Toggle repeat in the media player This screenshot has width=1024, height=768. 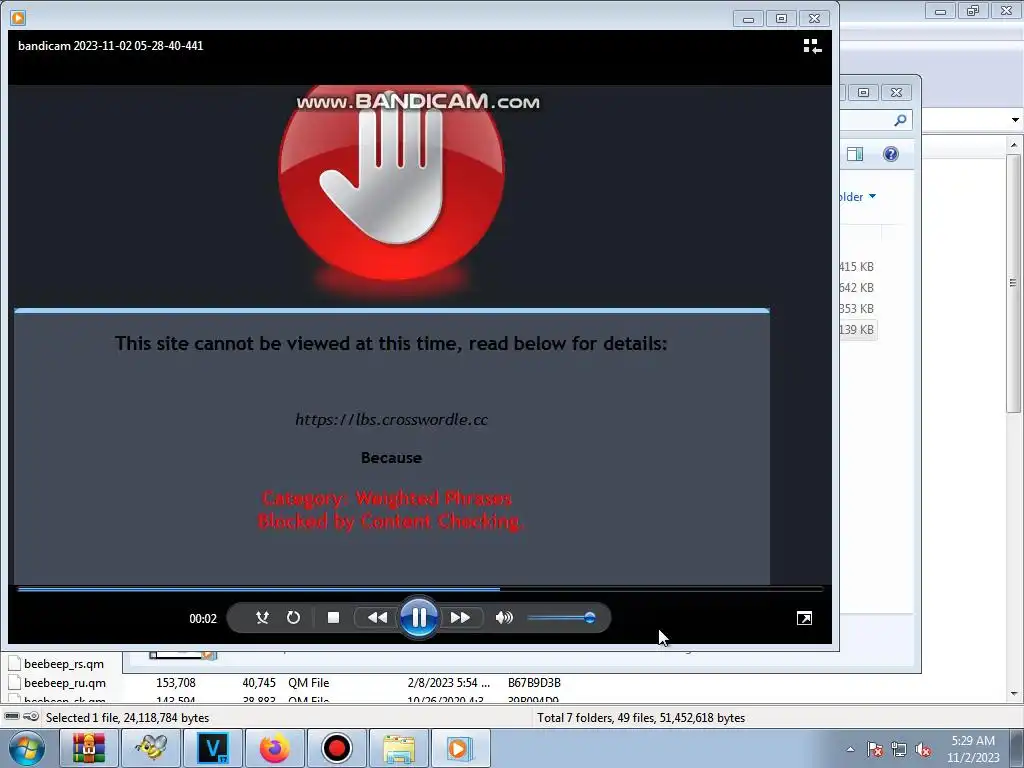[x=293, y=617]
